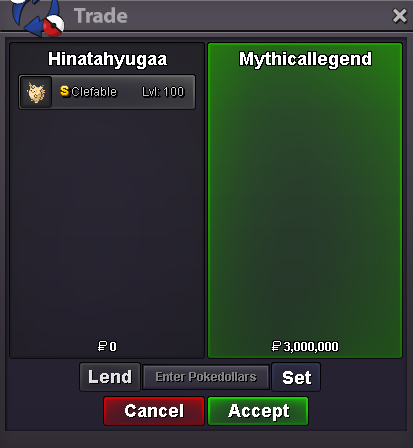Click Hinatahyugaa's 0 Pokedollar amount
This screenshot has height=448, width=413.
click(113, 347)
